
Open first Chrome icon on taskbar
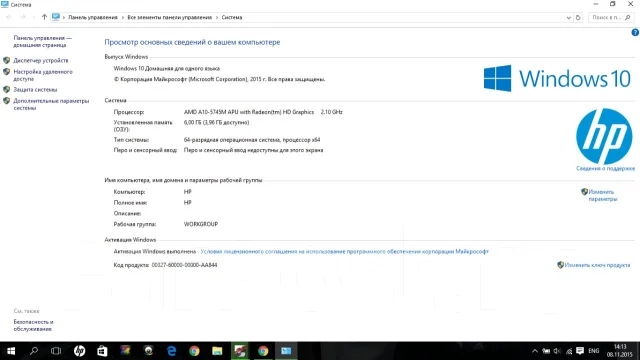click(x=194, y=351)
